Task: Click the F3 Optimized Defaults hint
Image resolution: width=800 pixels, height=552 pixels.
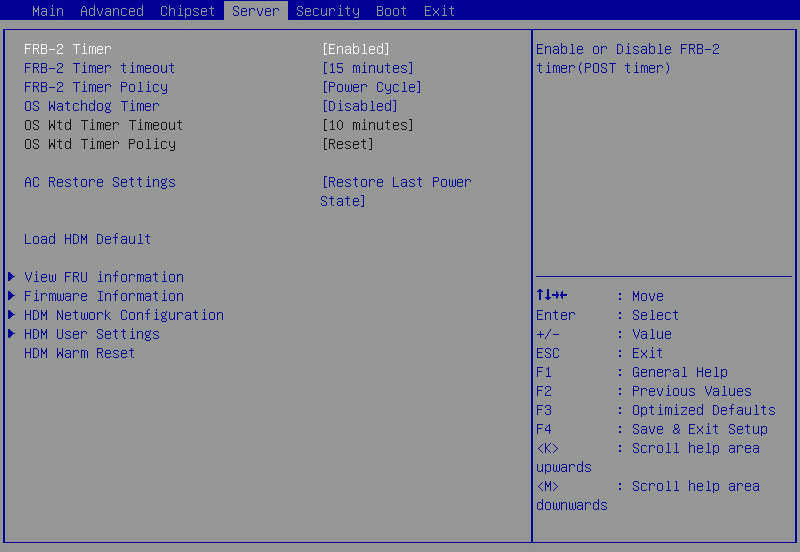Action: (656, 410)
